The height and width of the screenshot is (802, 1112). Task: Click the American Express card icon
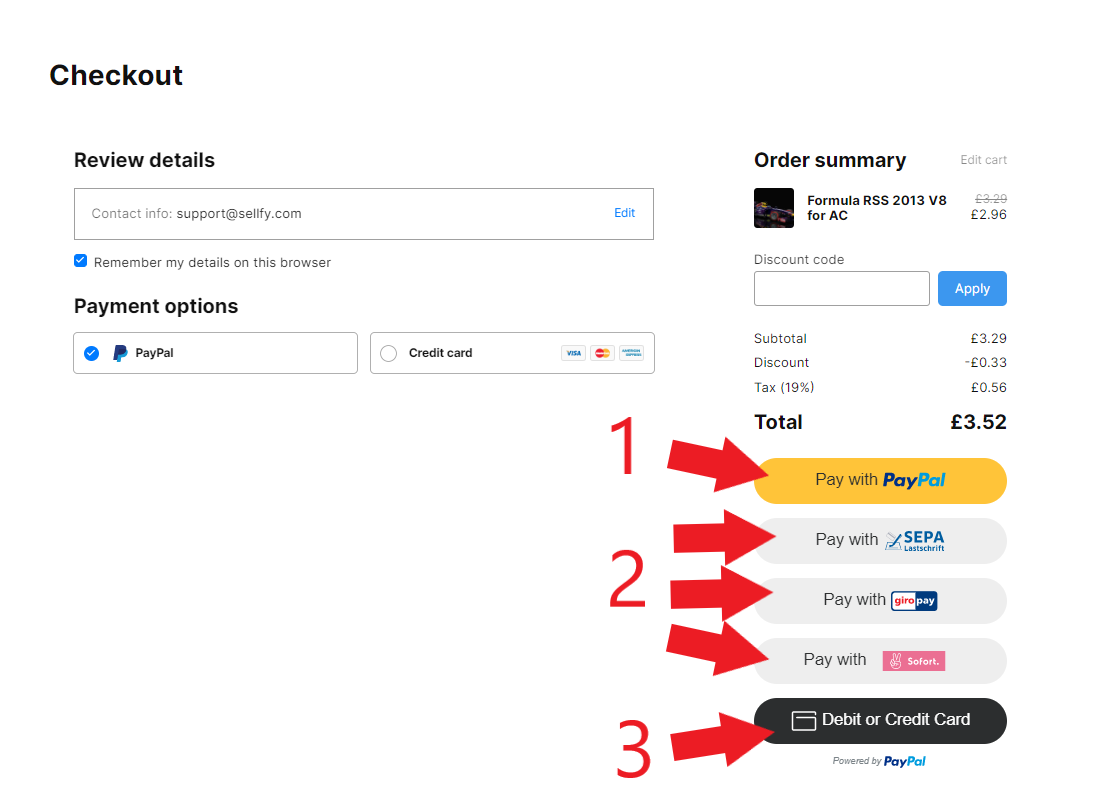point(631,353)
